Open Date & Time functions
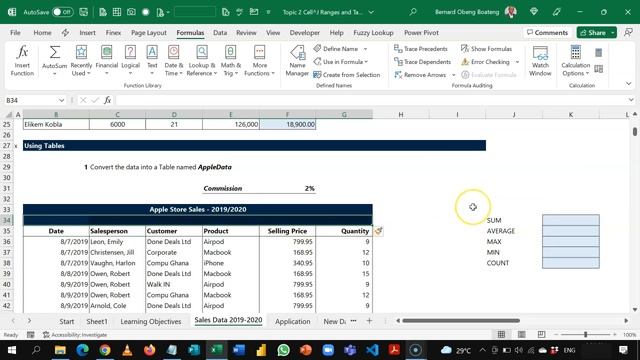This screenshot has height=360, width=640. tap(173, 61)
